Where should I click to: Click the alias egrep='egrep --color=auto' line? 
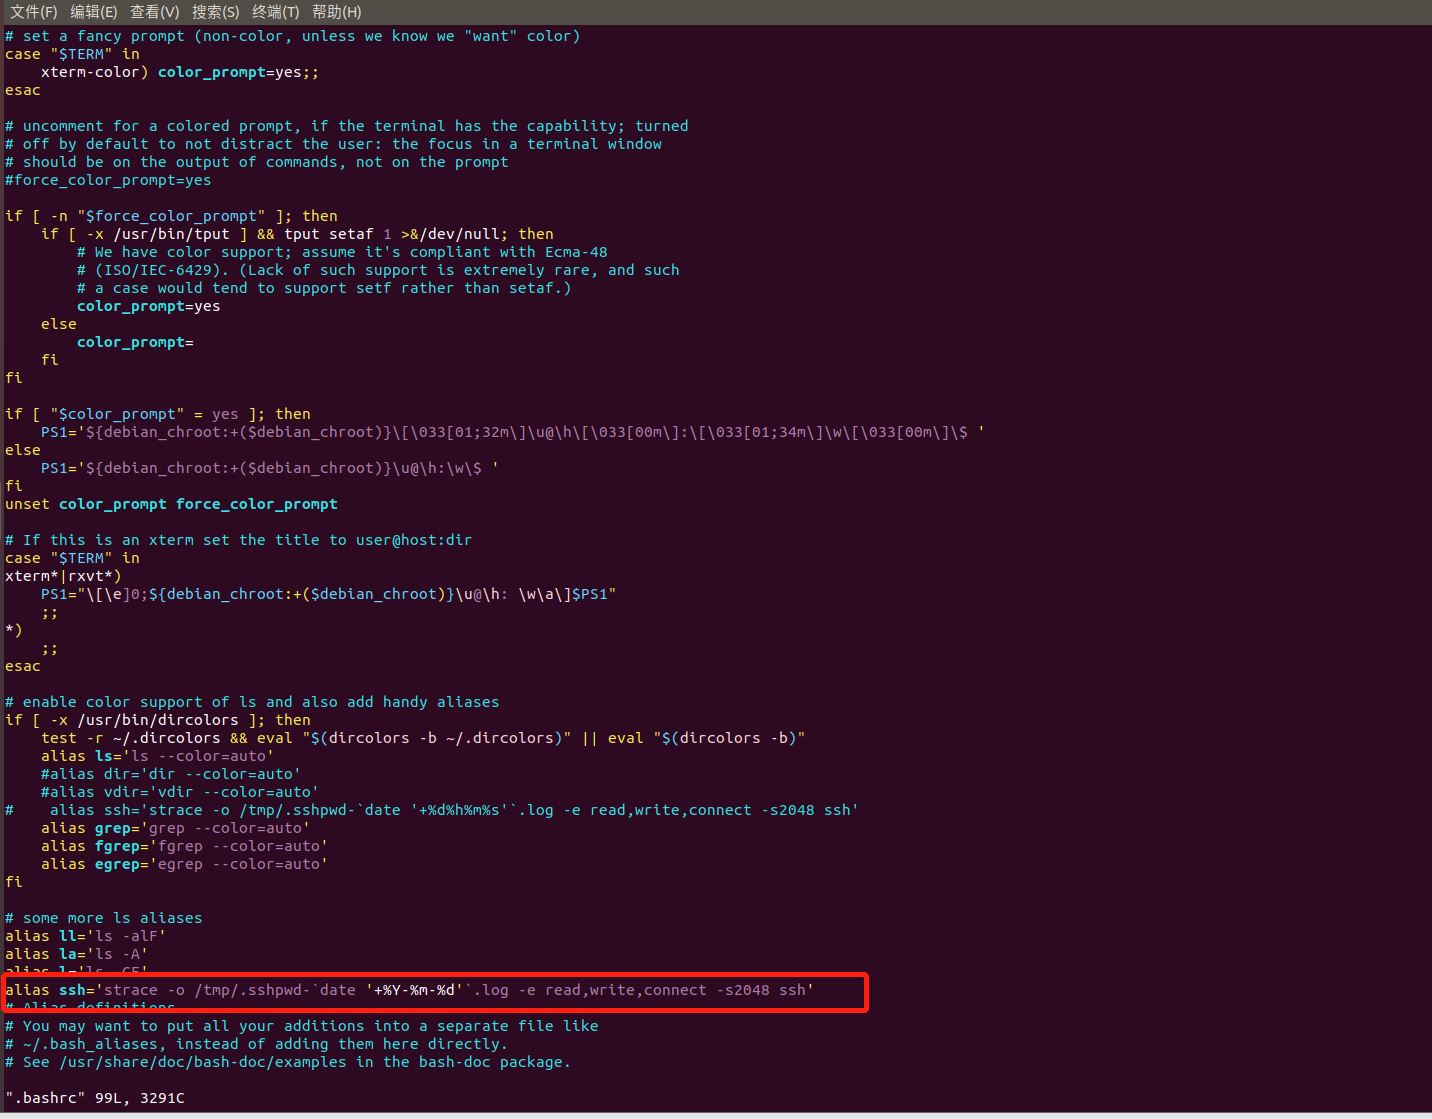point(185,863)
